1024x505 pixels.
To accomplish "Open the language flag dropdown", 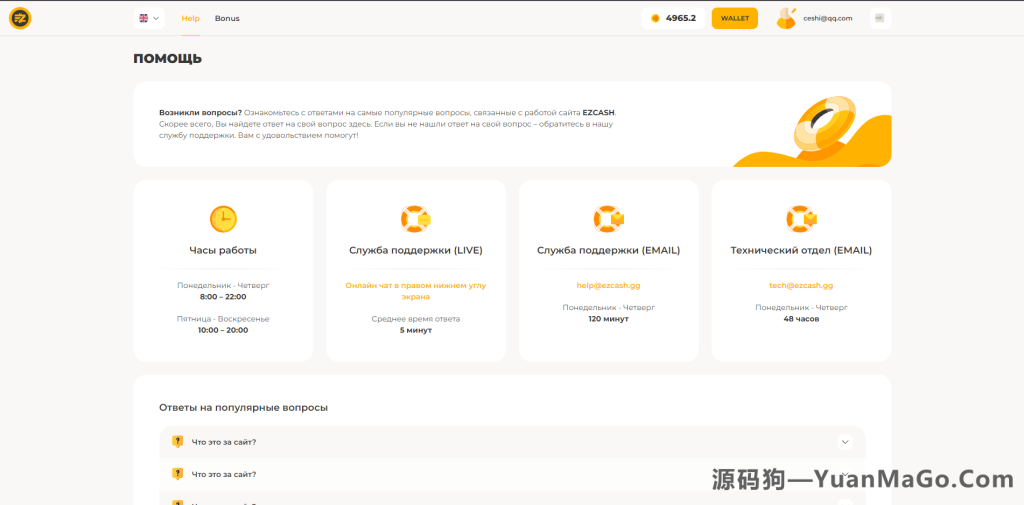I will click(x=149, y=18).
